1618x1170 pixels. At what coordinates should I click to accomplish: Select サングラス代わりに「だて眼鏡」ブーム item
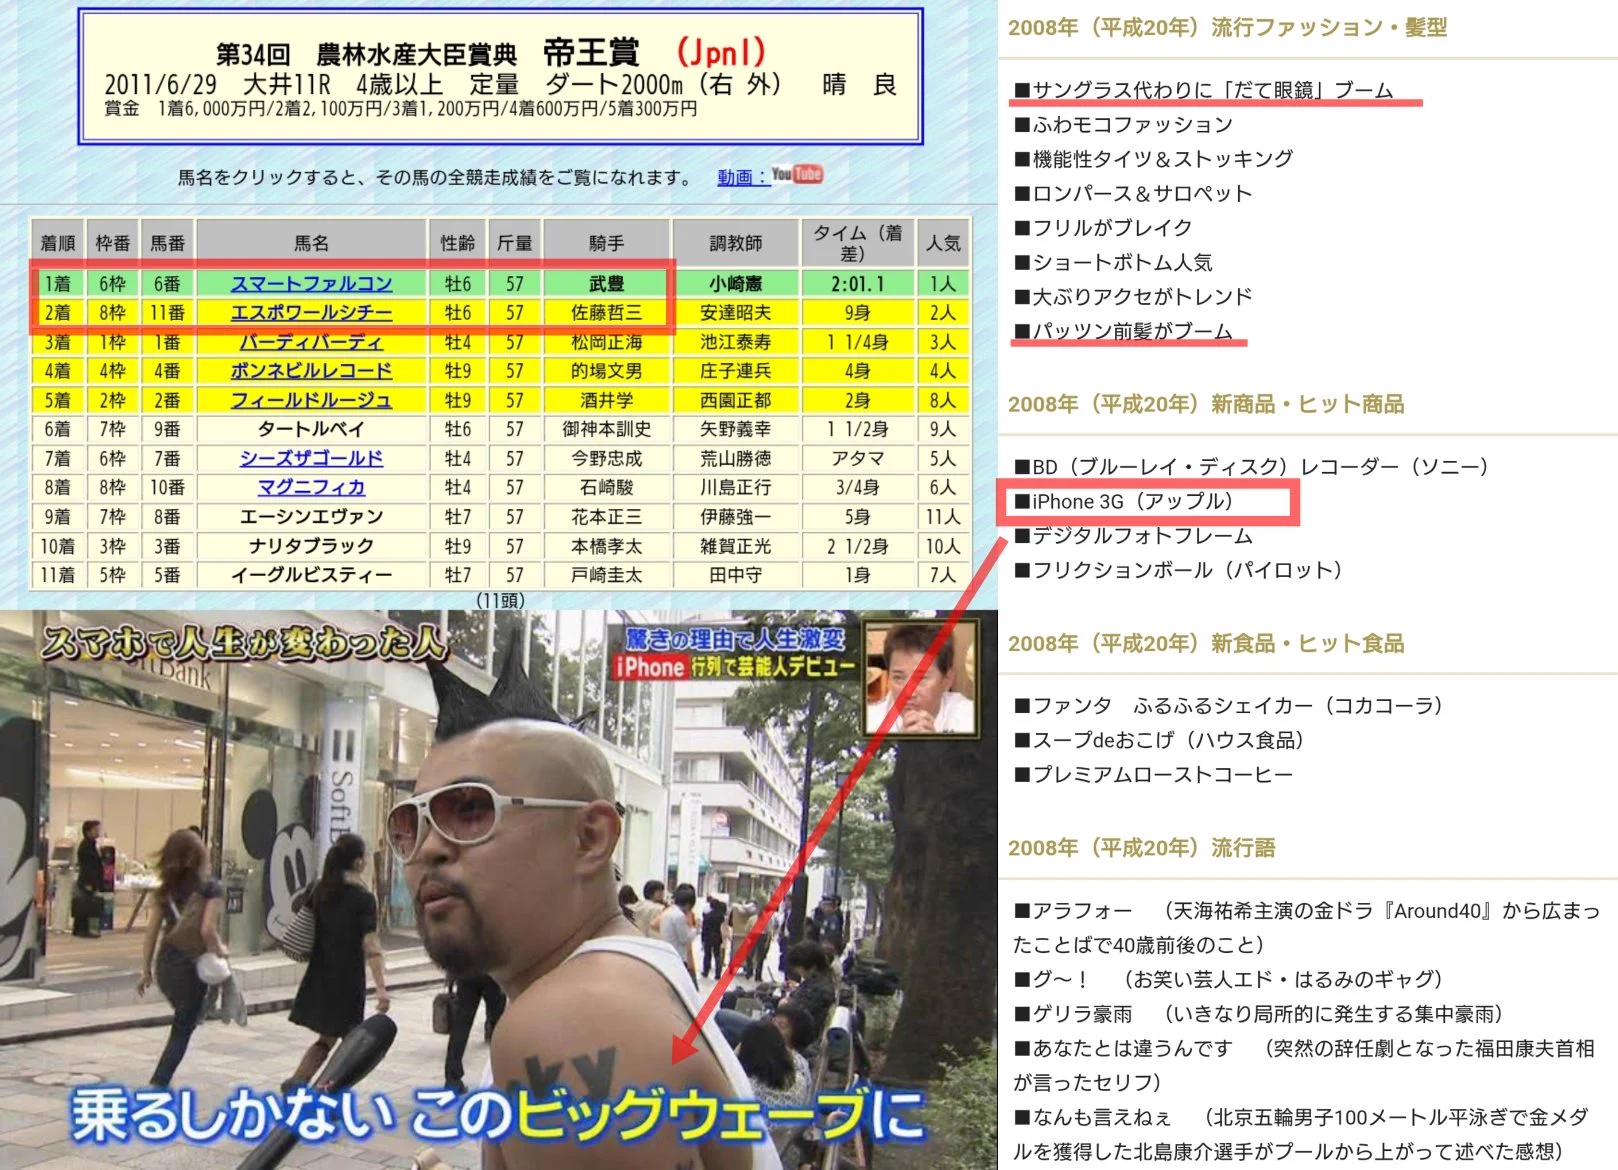tap(1203, 90)
